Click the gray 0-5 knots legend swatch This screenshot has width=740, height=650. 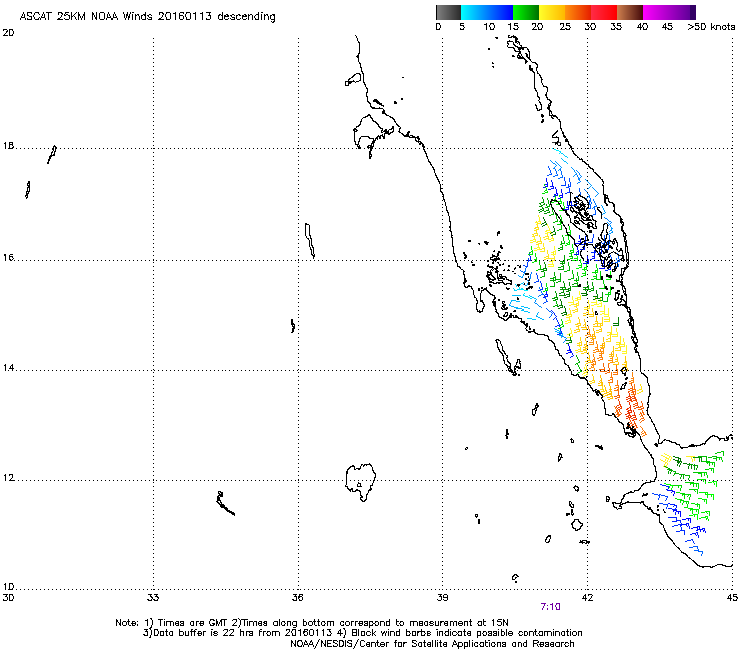448,12
